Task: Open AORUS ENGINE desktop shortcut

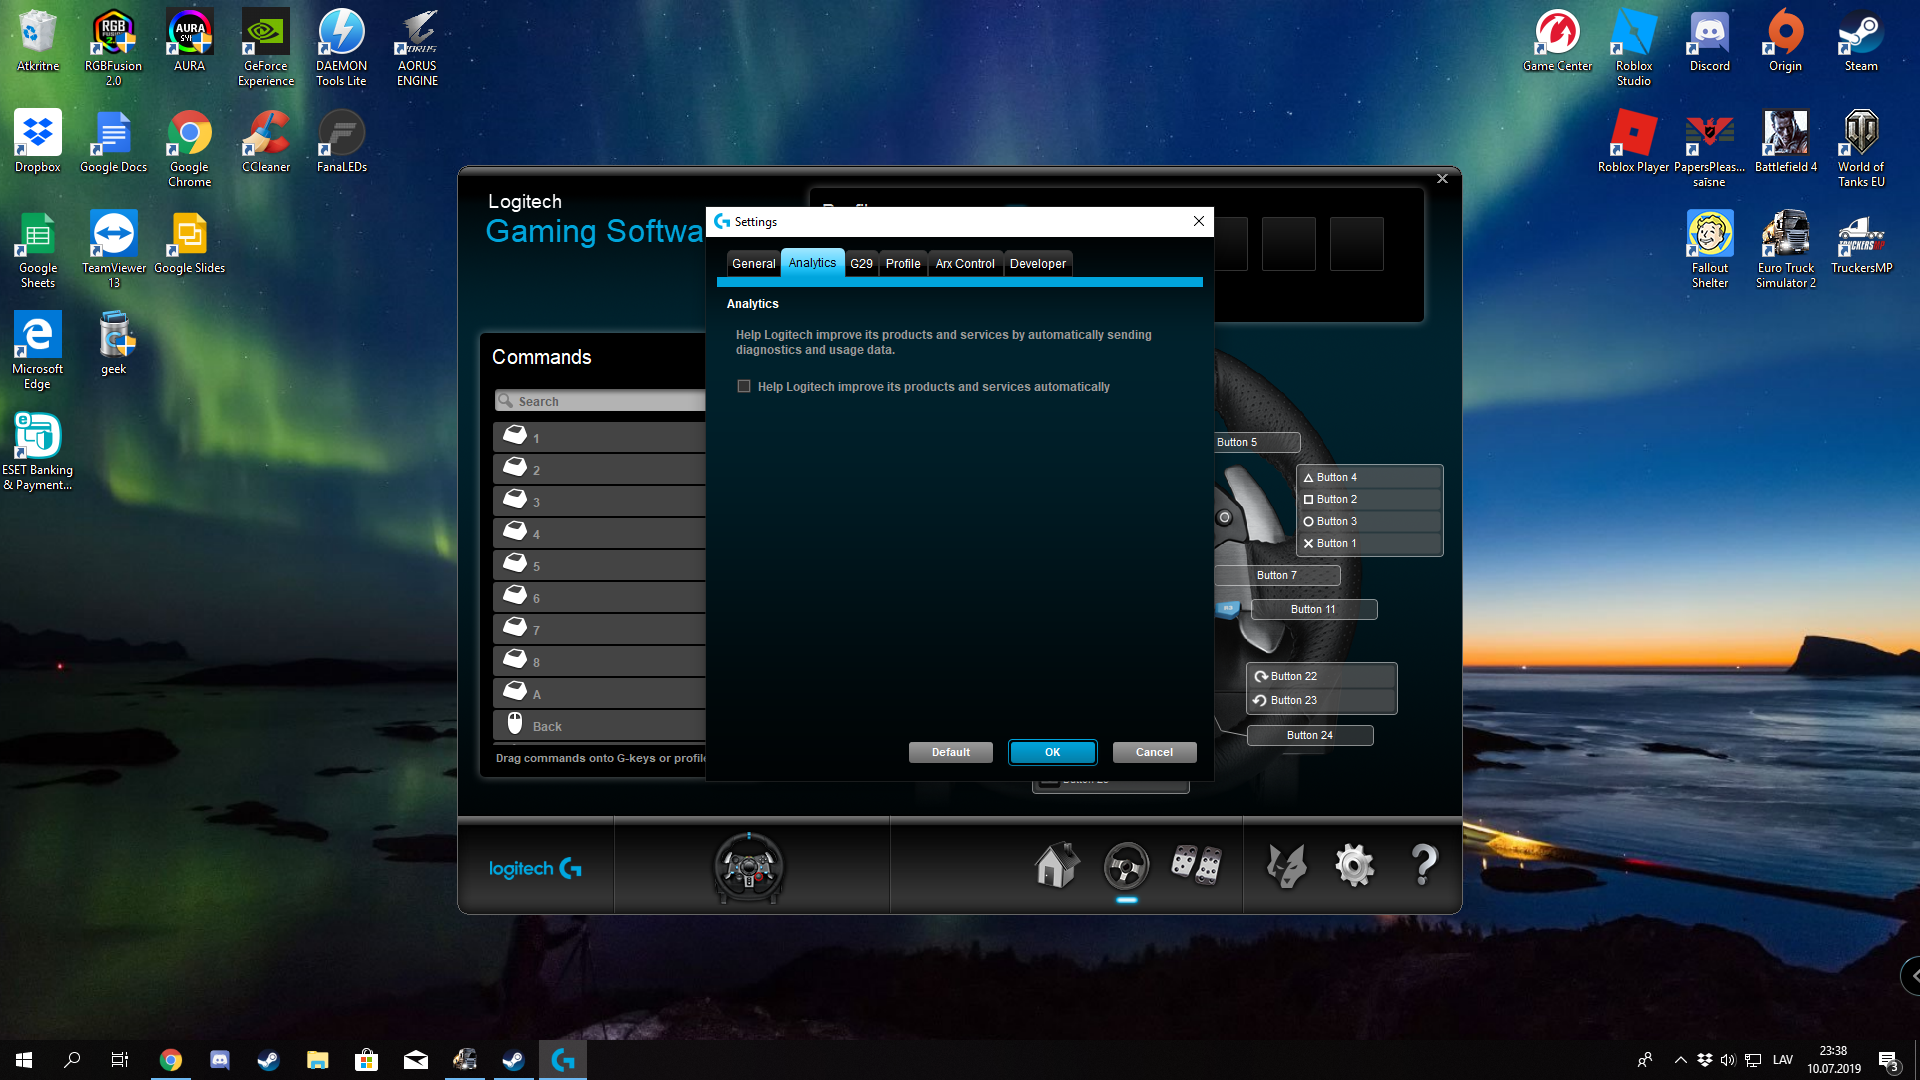Action: pyautogui.click(x=417, y=47)
